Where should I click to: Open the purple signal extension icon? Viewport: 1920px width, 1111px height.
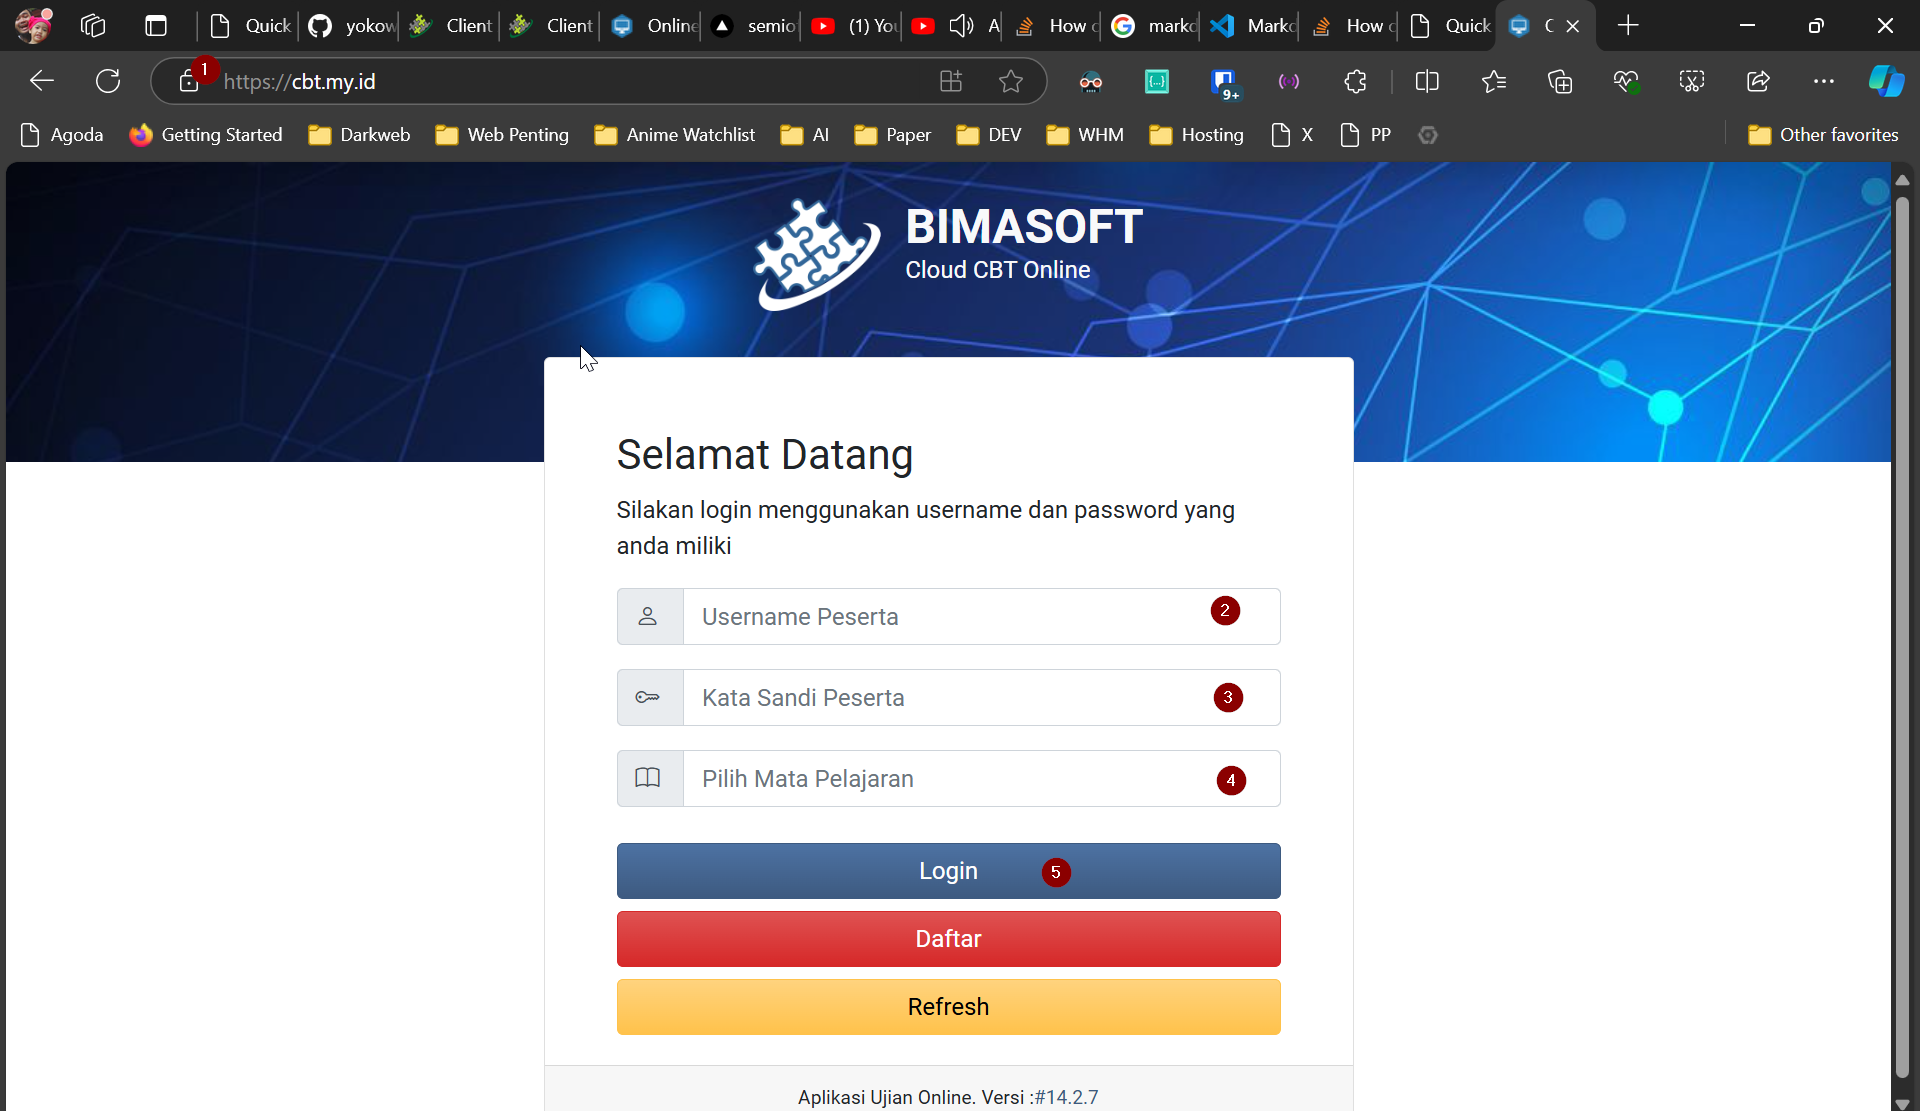pos(1289,81)
